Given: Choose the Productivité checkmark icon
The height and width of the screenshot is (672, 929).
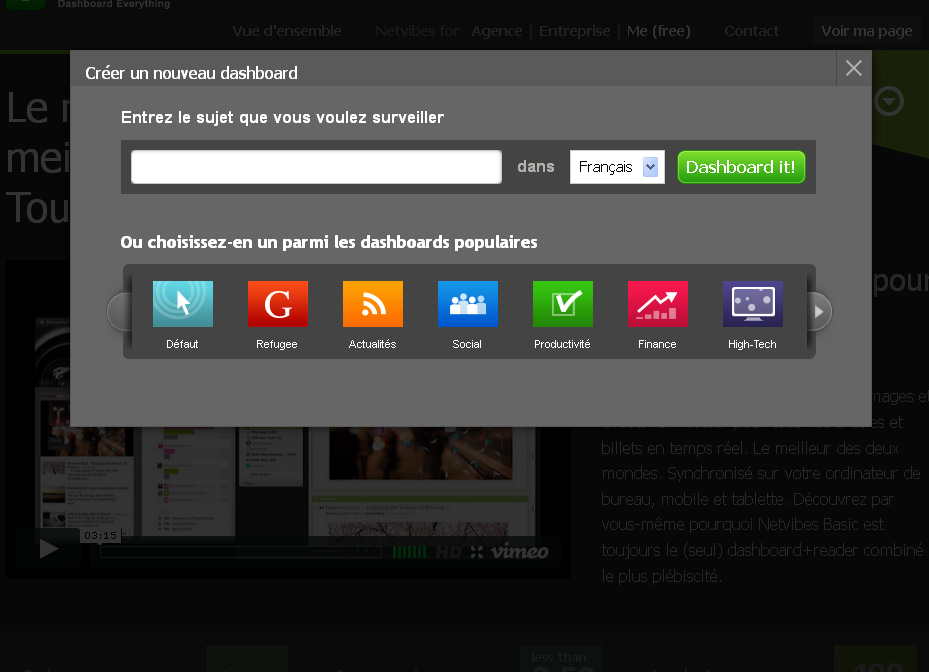Looking at the screenshot, I should click(563, 304).
